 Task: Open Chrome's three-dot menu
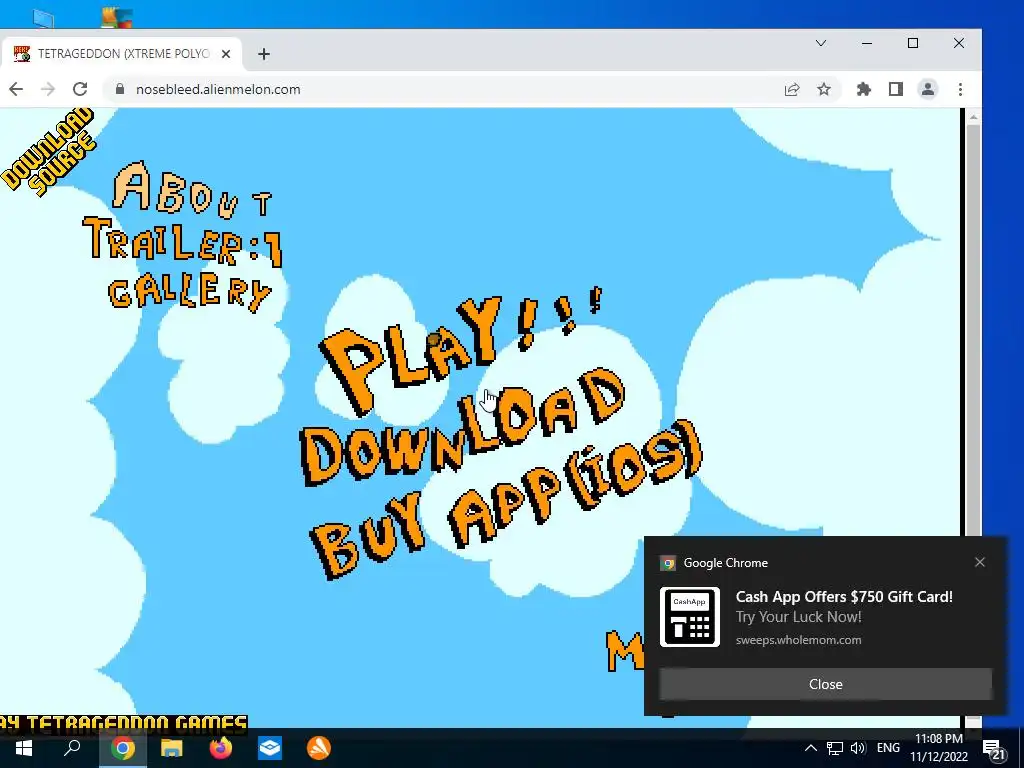coord(960,89)
